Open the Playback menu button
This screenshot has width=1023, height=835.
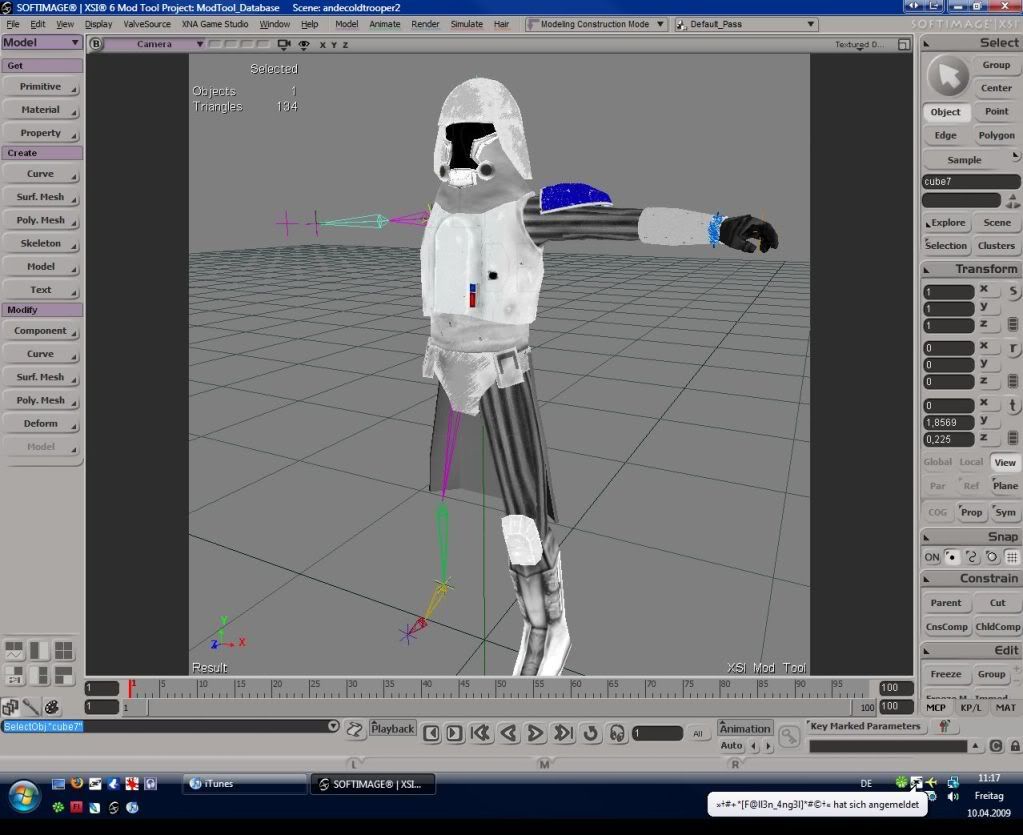pos(392,729)
